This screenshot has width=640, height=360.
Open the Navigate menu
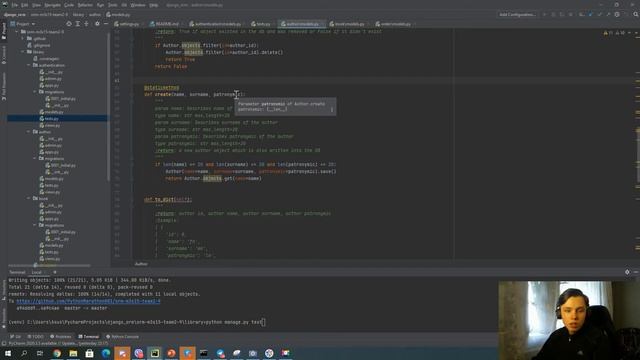click(x=52, y=5)
